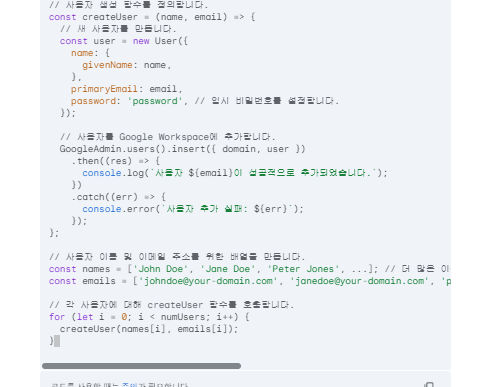Image resolution: width=485 pixels, height=387 pixels.
Task: Click the 'password' string literal
Action: (x=155, y=101)
